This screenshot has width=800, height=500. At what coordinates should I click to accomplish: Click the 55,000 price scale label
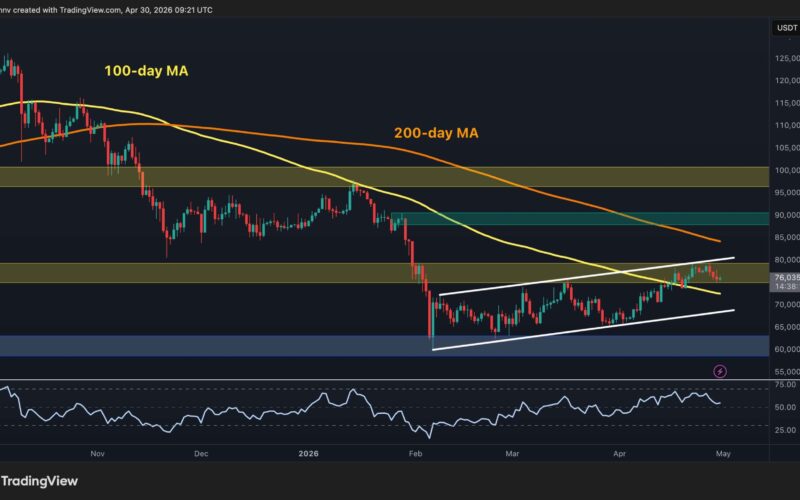(787, 372)
